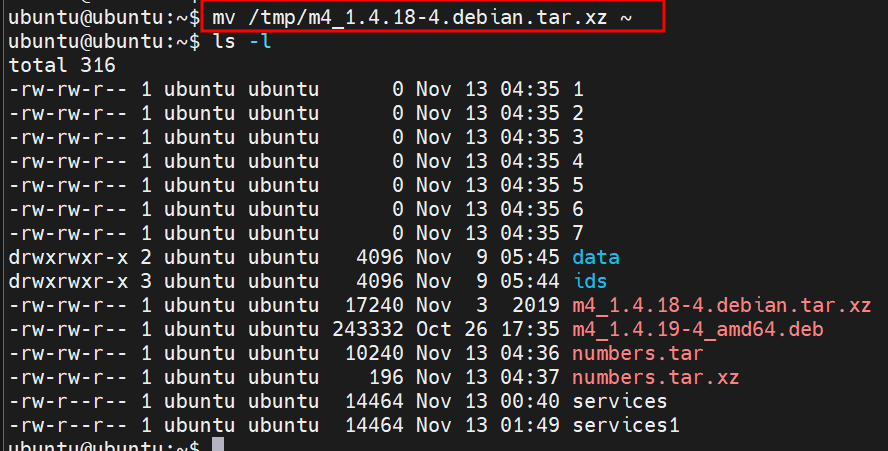This screenshot has height=451, width=888.
Task: Click the numbers.tar filename
Action: [637, 353]
